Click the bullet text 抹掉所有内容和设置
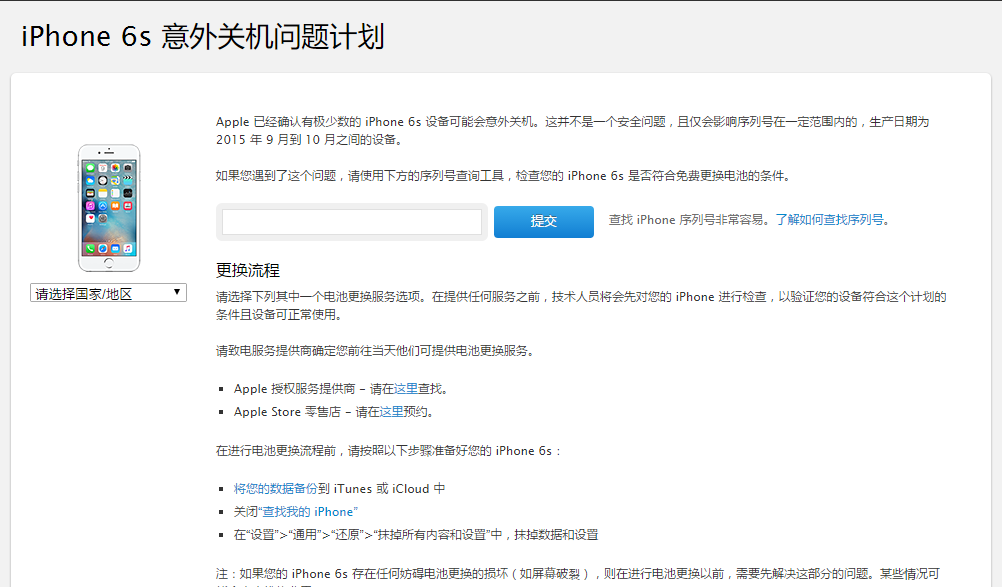1002x587 pixels. coord(431,535)
